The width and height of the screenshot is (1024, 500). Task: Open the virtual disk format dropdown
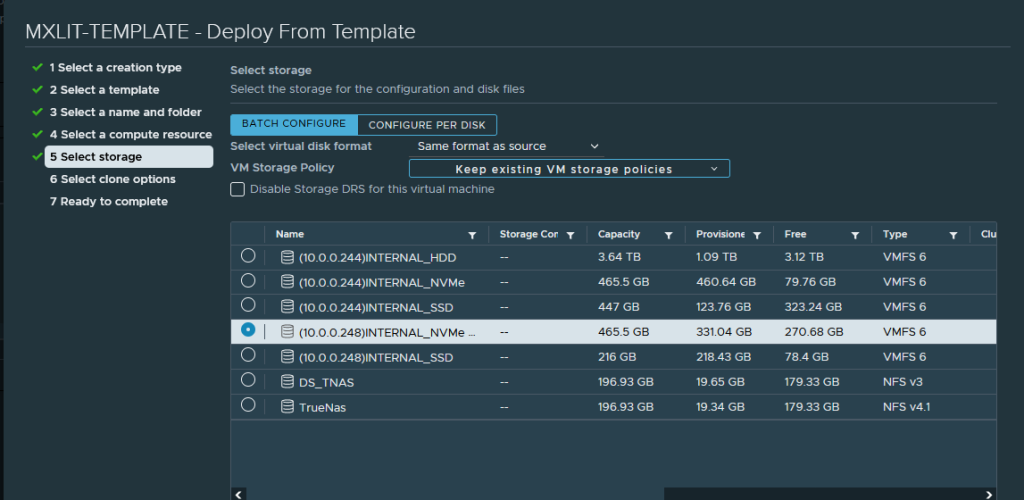click(508, 147)
